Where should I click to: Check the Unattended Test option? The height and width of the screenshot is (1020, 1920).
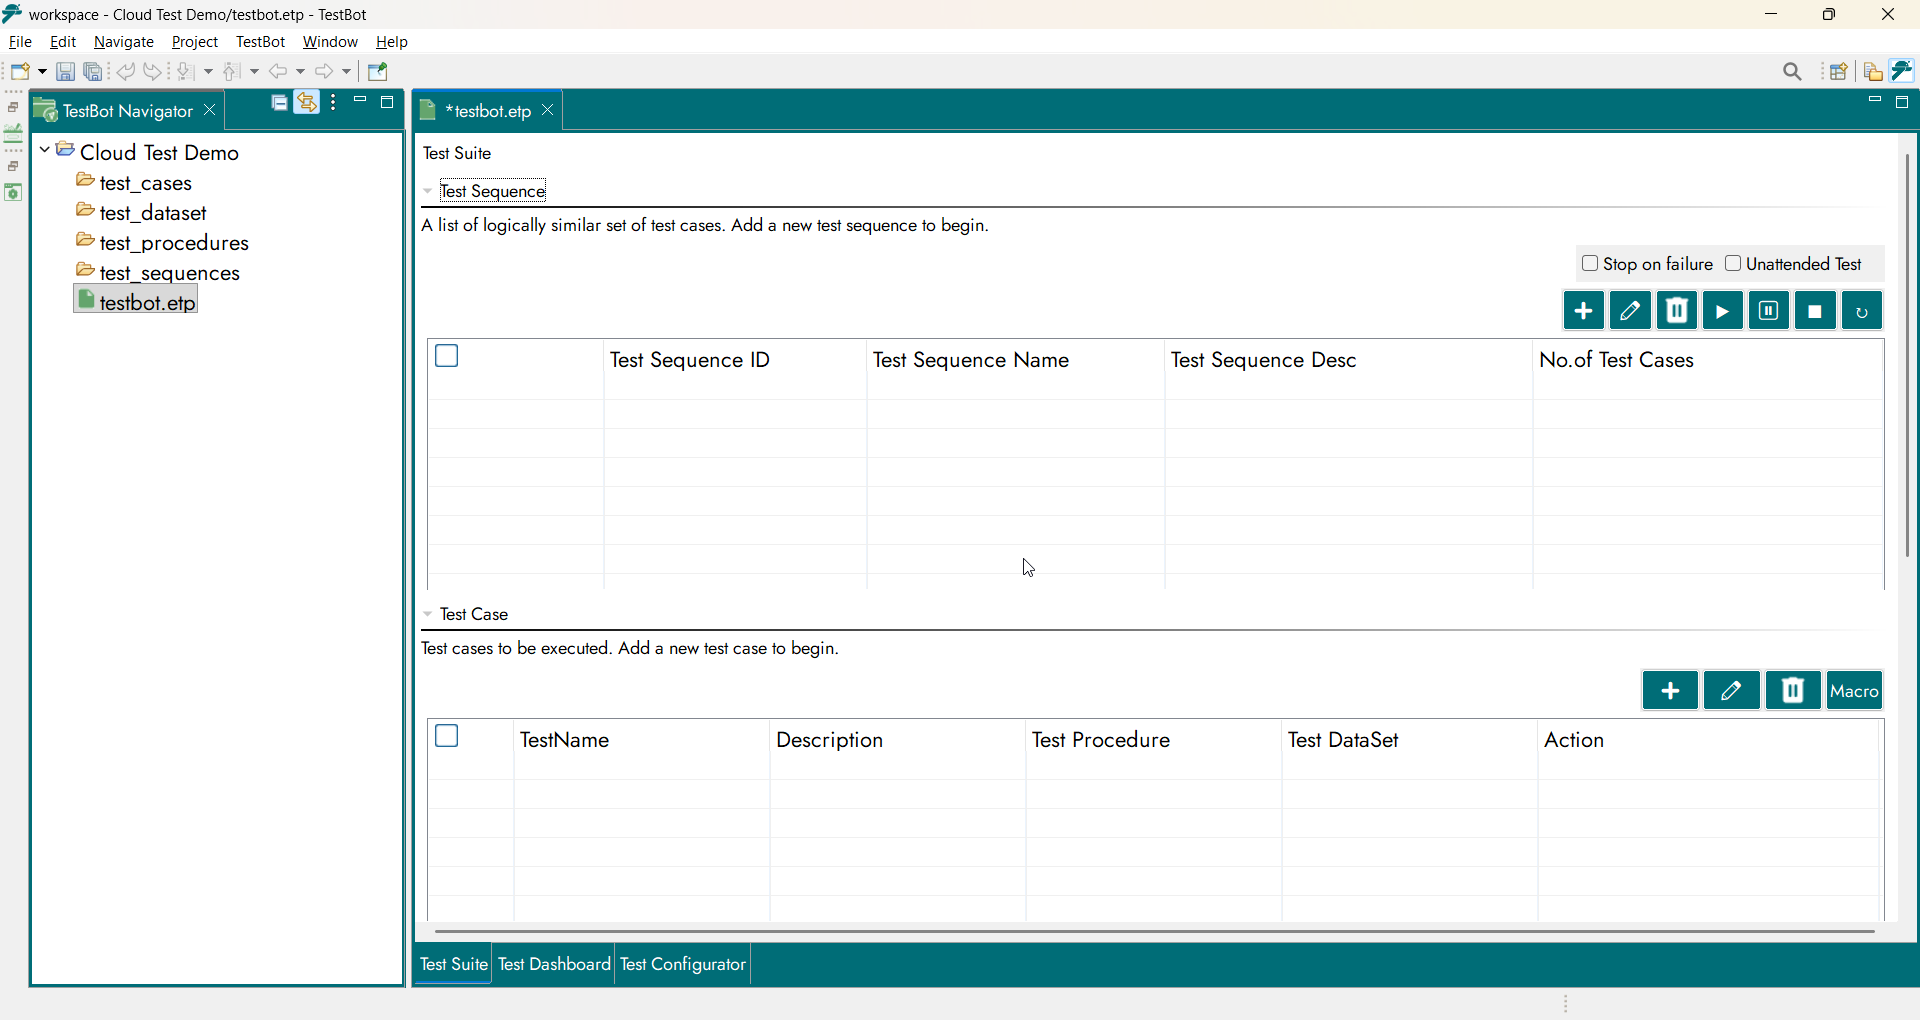[x=1733, y=264]
